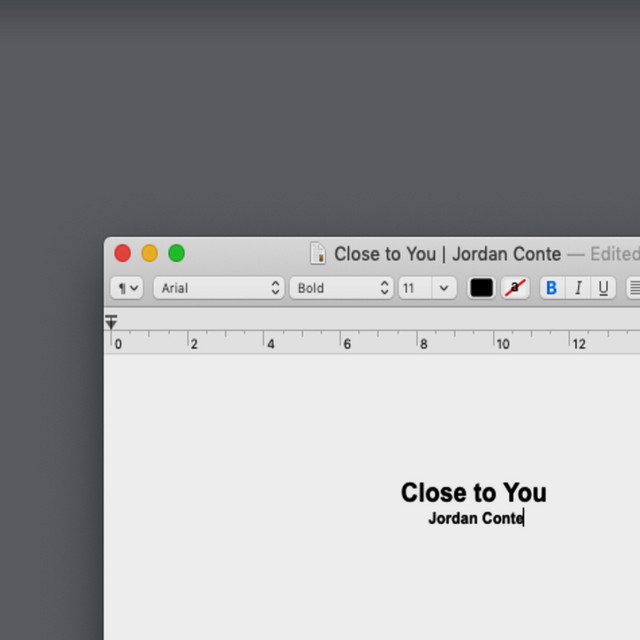The image size is (640, 640).
Task: Click the Jordan Conte line in the document
Action: 476,518
